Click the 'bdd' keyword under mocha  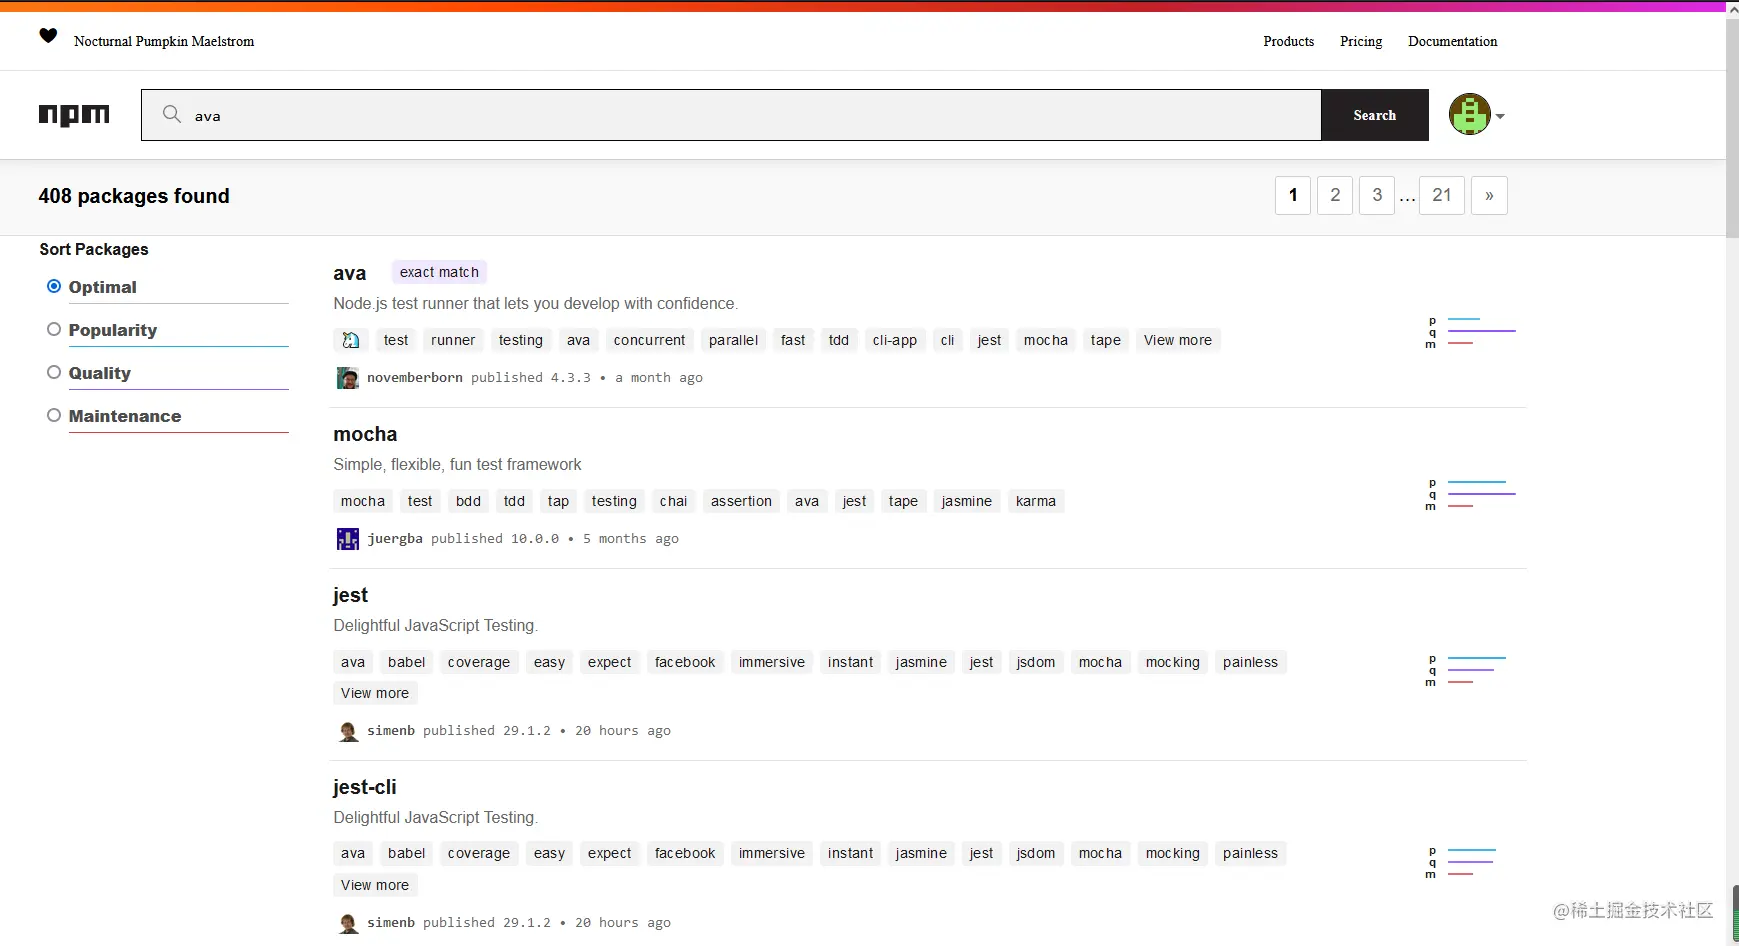coord(469,501)
